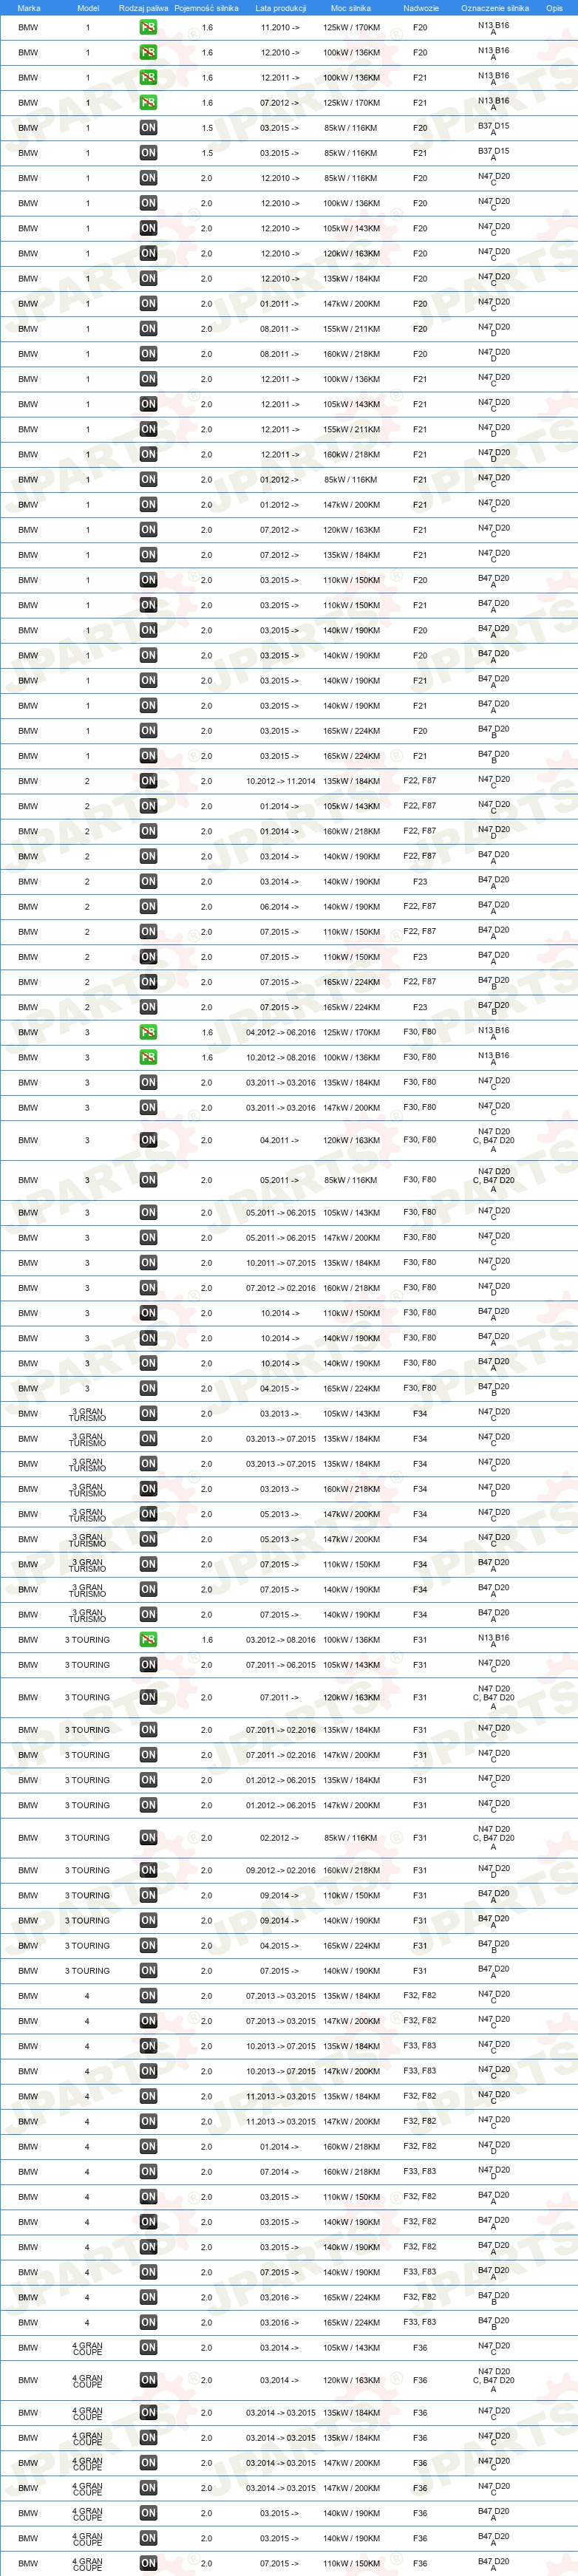Click '3 TOURING' in the 07.2011 -> 06.2015 row

(88, 1665)
